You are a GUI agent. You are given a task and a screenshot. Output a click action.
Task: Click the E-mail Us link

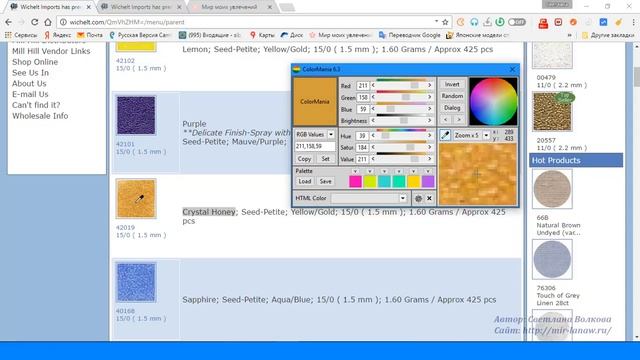pos(30,94)
